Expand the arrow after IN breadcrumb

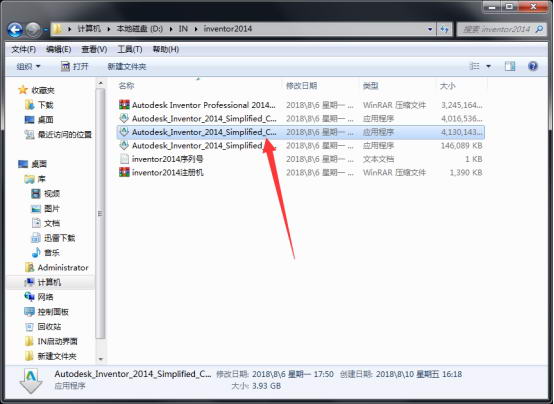point(196,29)
